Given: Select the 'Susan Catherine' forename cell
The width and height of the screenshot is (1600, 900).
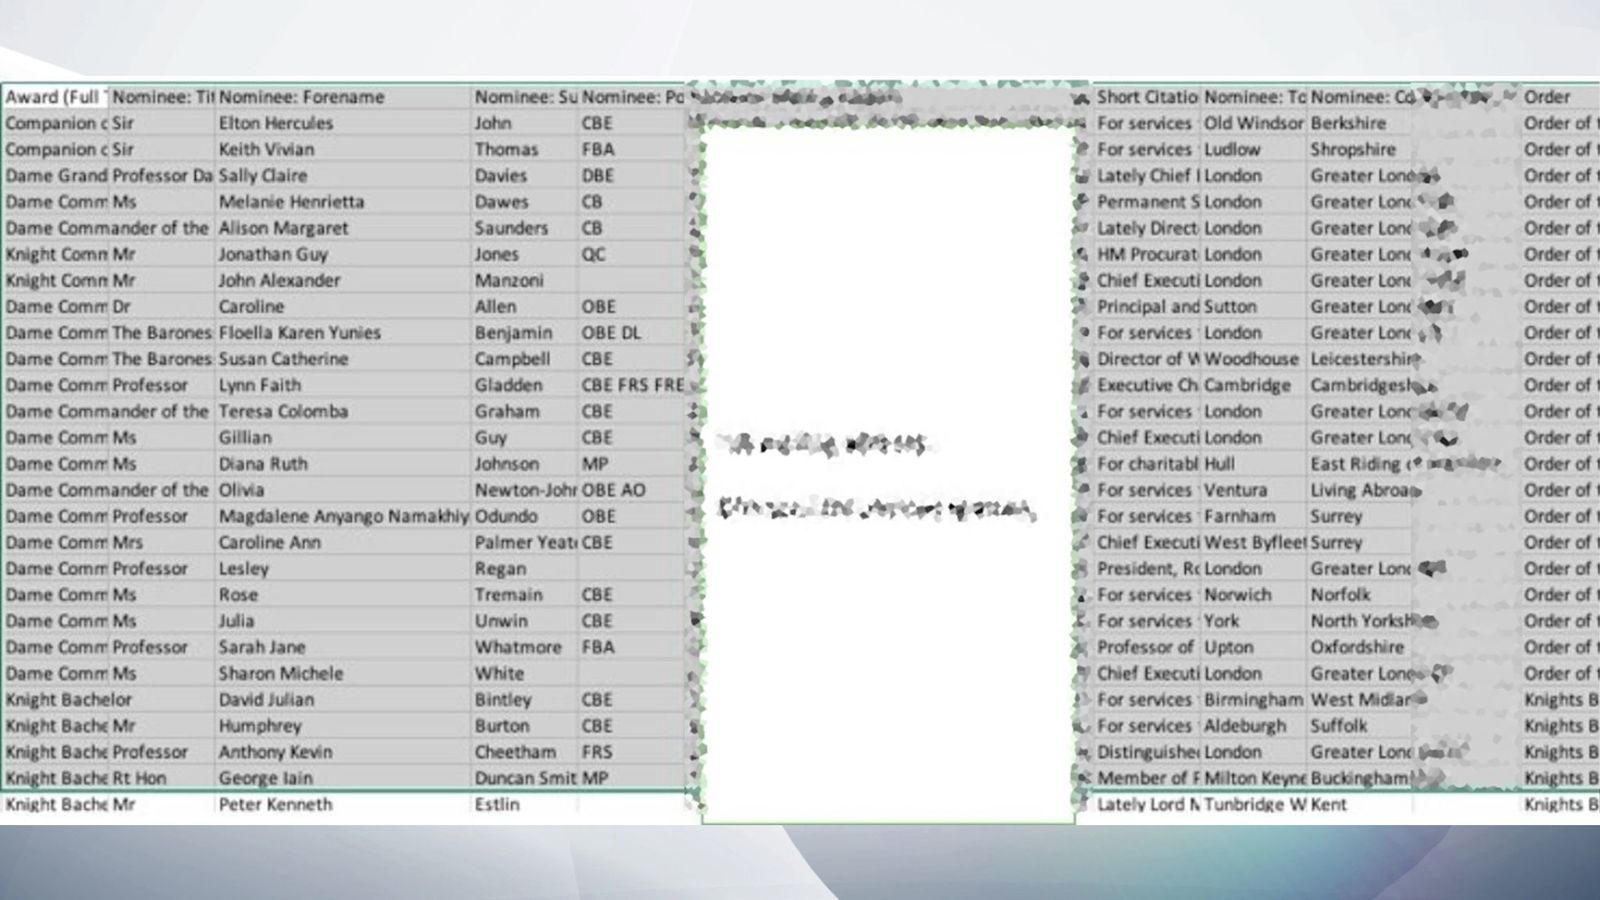Looking at the screenshot, I should click(x=343, y=358).
